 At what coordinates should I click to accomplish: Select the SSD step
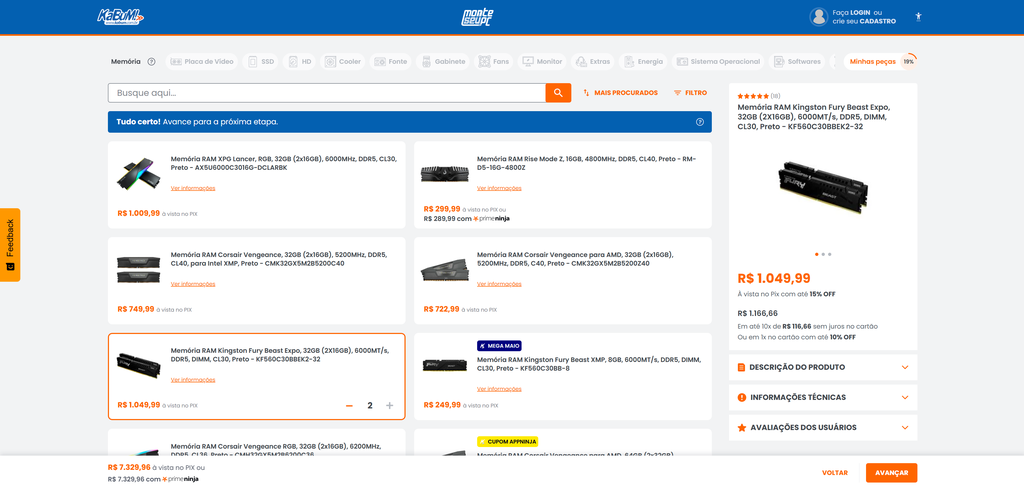click(x=261, y=61)
